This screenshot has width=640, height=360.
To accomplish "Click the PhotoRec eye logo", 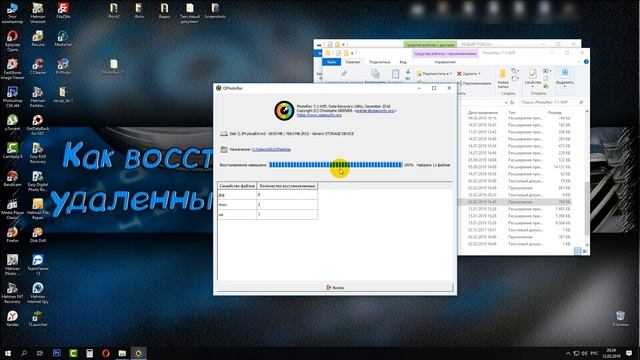I will tap(284, 111).
